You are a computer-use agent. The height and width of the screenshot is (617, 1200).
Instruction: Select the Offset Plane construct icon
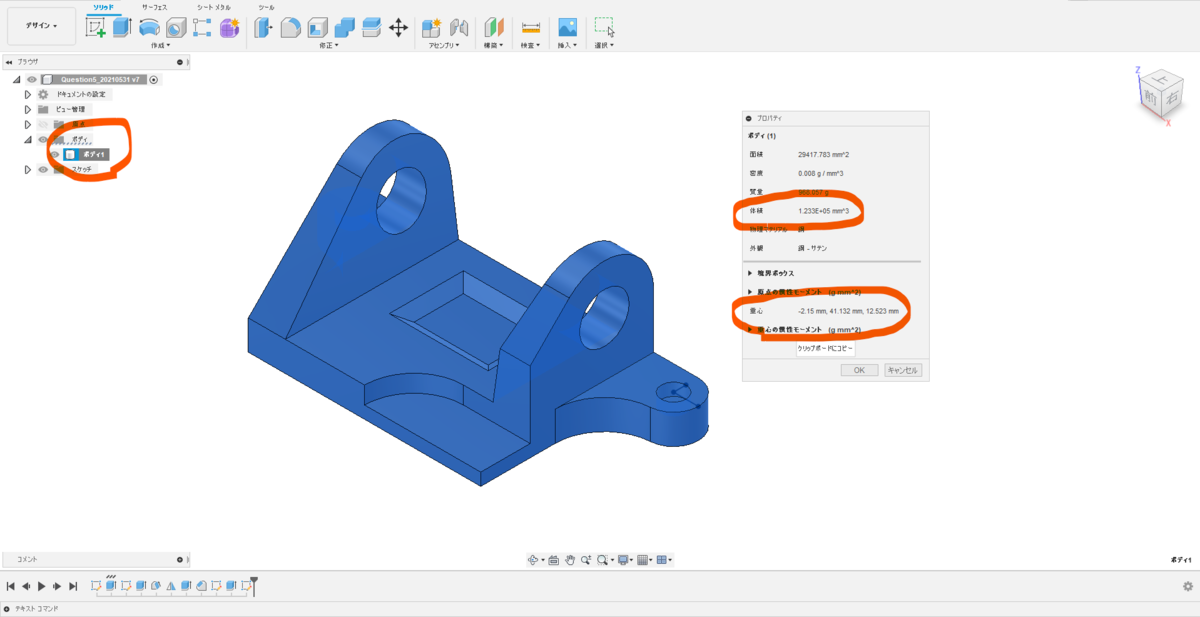tap(494, 27)
